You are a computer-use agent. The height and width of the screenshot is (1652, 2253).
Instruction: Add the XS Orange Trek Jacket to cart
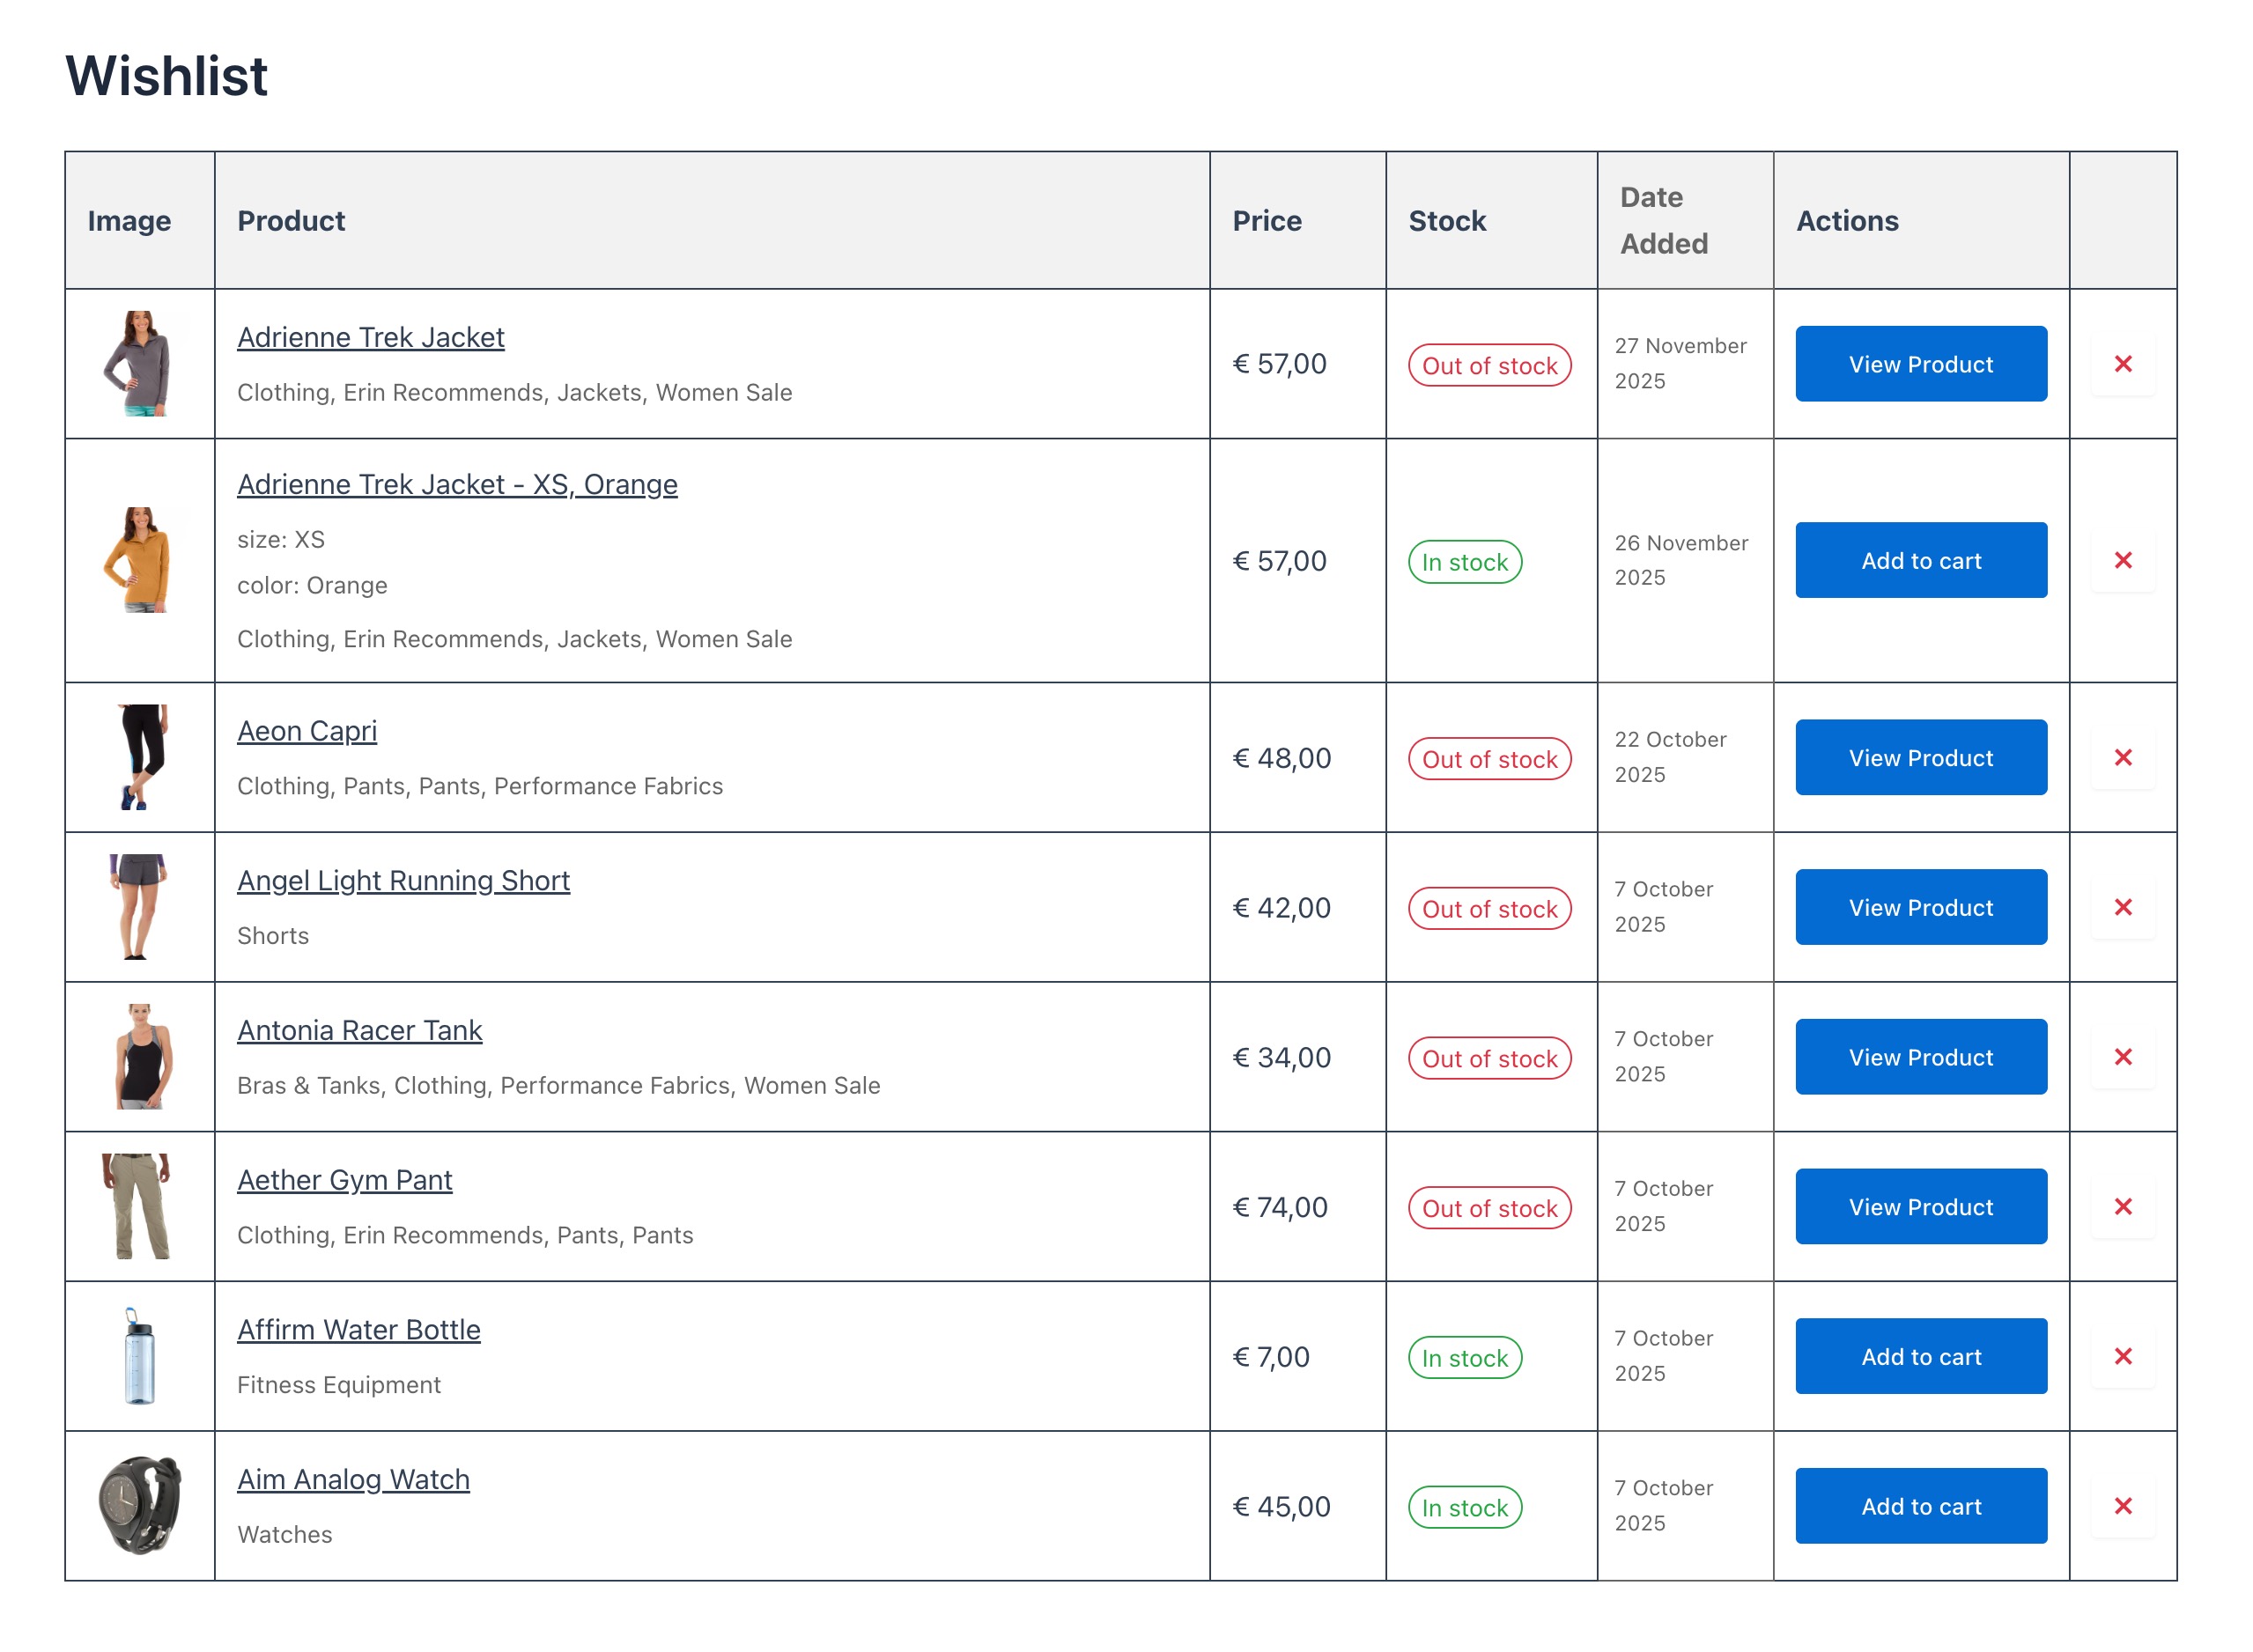pos(1920,560)
